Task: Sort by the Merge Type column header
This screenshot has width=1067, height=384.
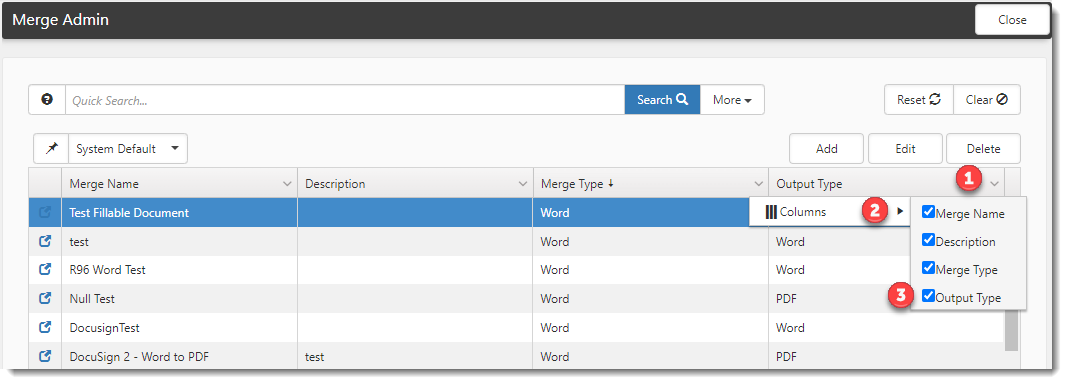Action: (572, 184)
